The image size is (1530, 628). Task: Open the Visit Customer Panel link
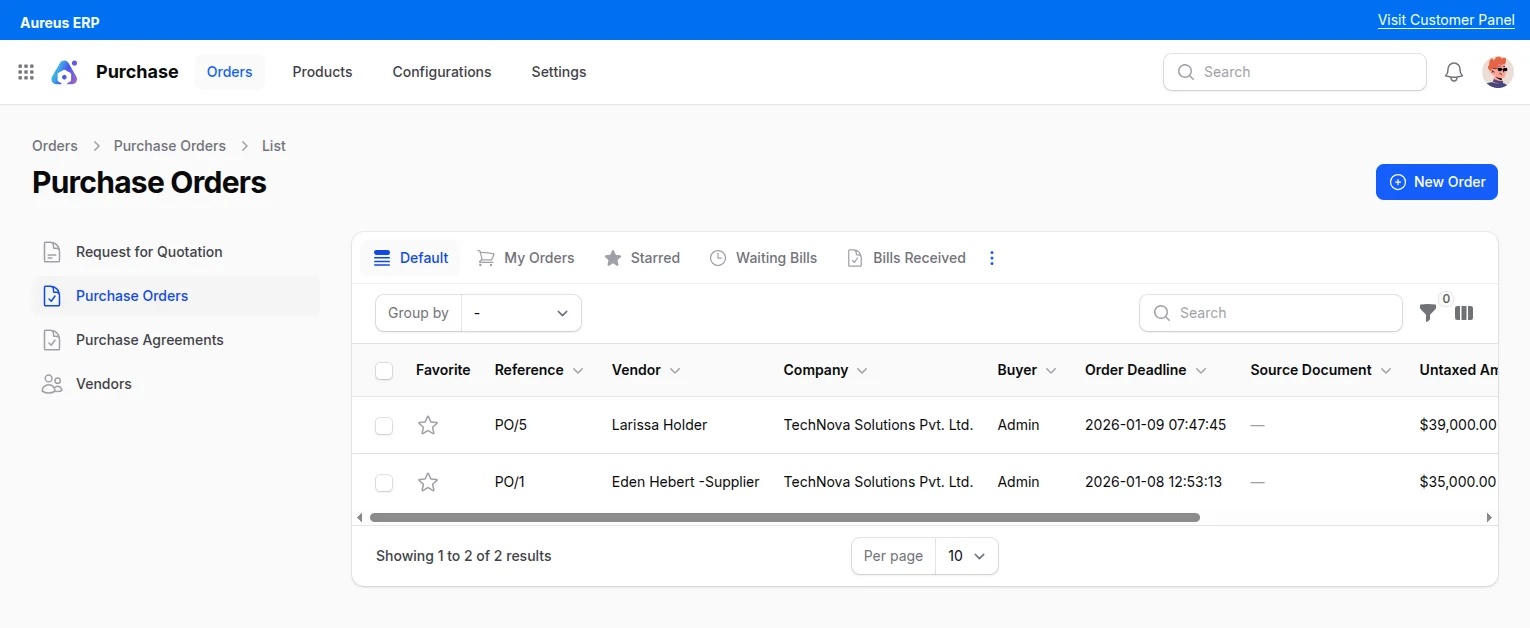[x=1446, y=20]
